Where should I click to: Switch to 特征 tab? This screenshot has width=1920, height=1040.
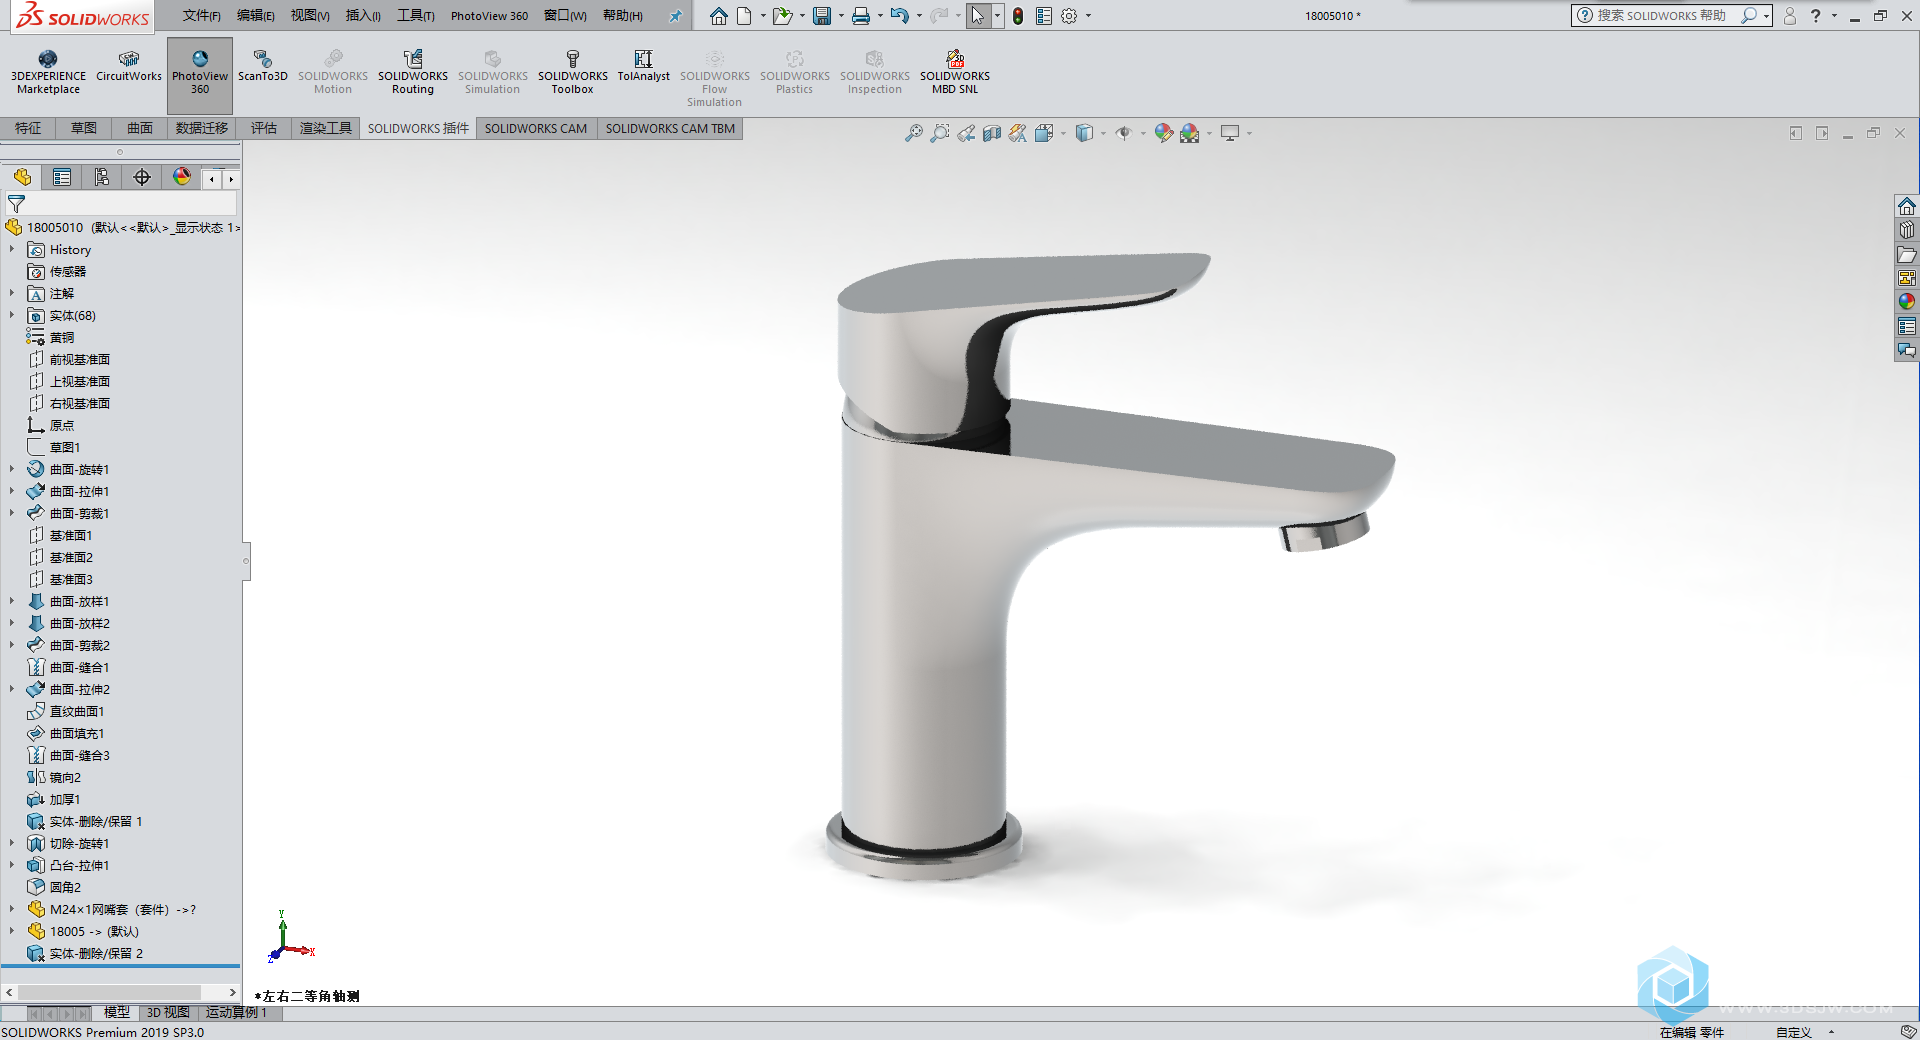28,128
